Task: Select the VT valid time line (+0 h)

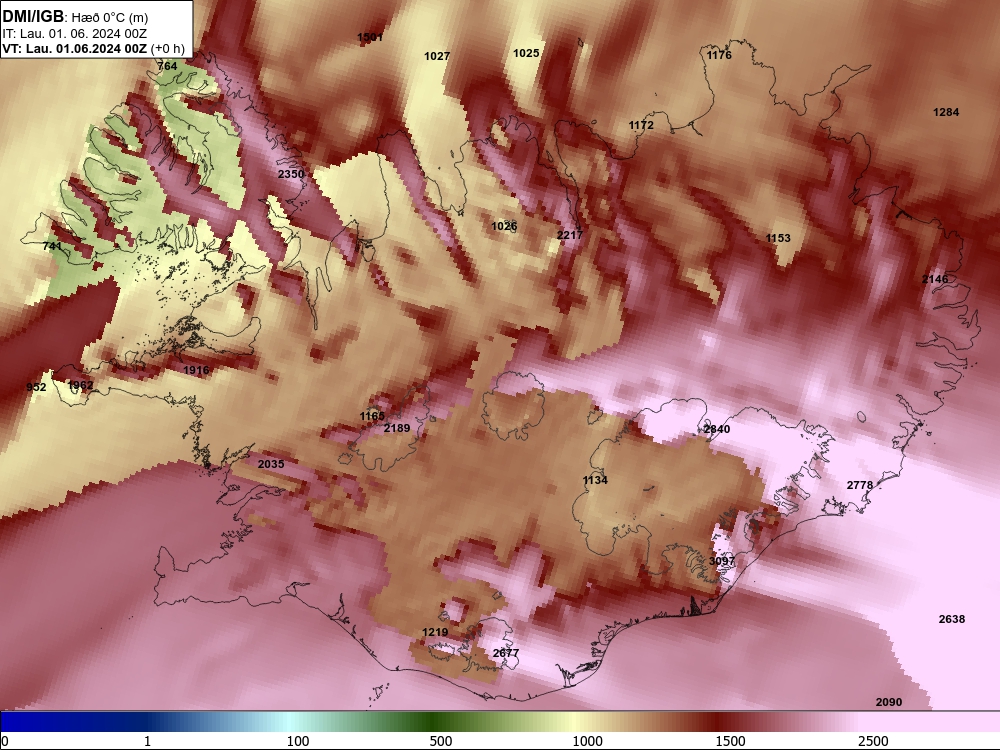Action: click(x=93, y=48)
